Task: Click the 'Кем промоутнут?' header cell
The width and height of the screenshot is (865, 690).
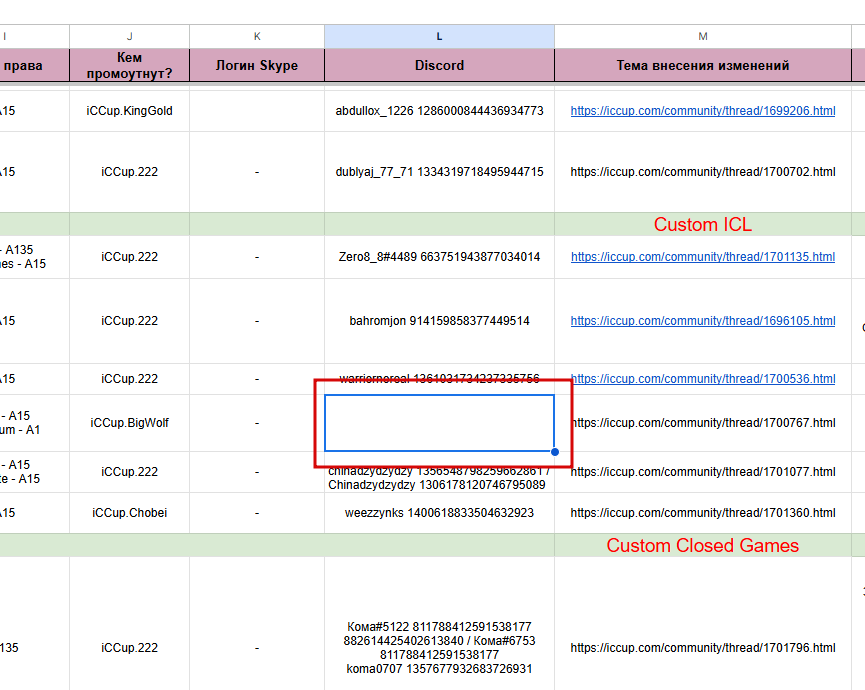Action: click(130, 65)
